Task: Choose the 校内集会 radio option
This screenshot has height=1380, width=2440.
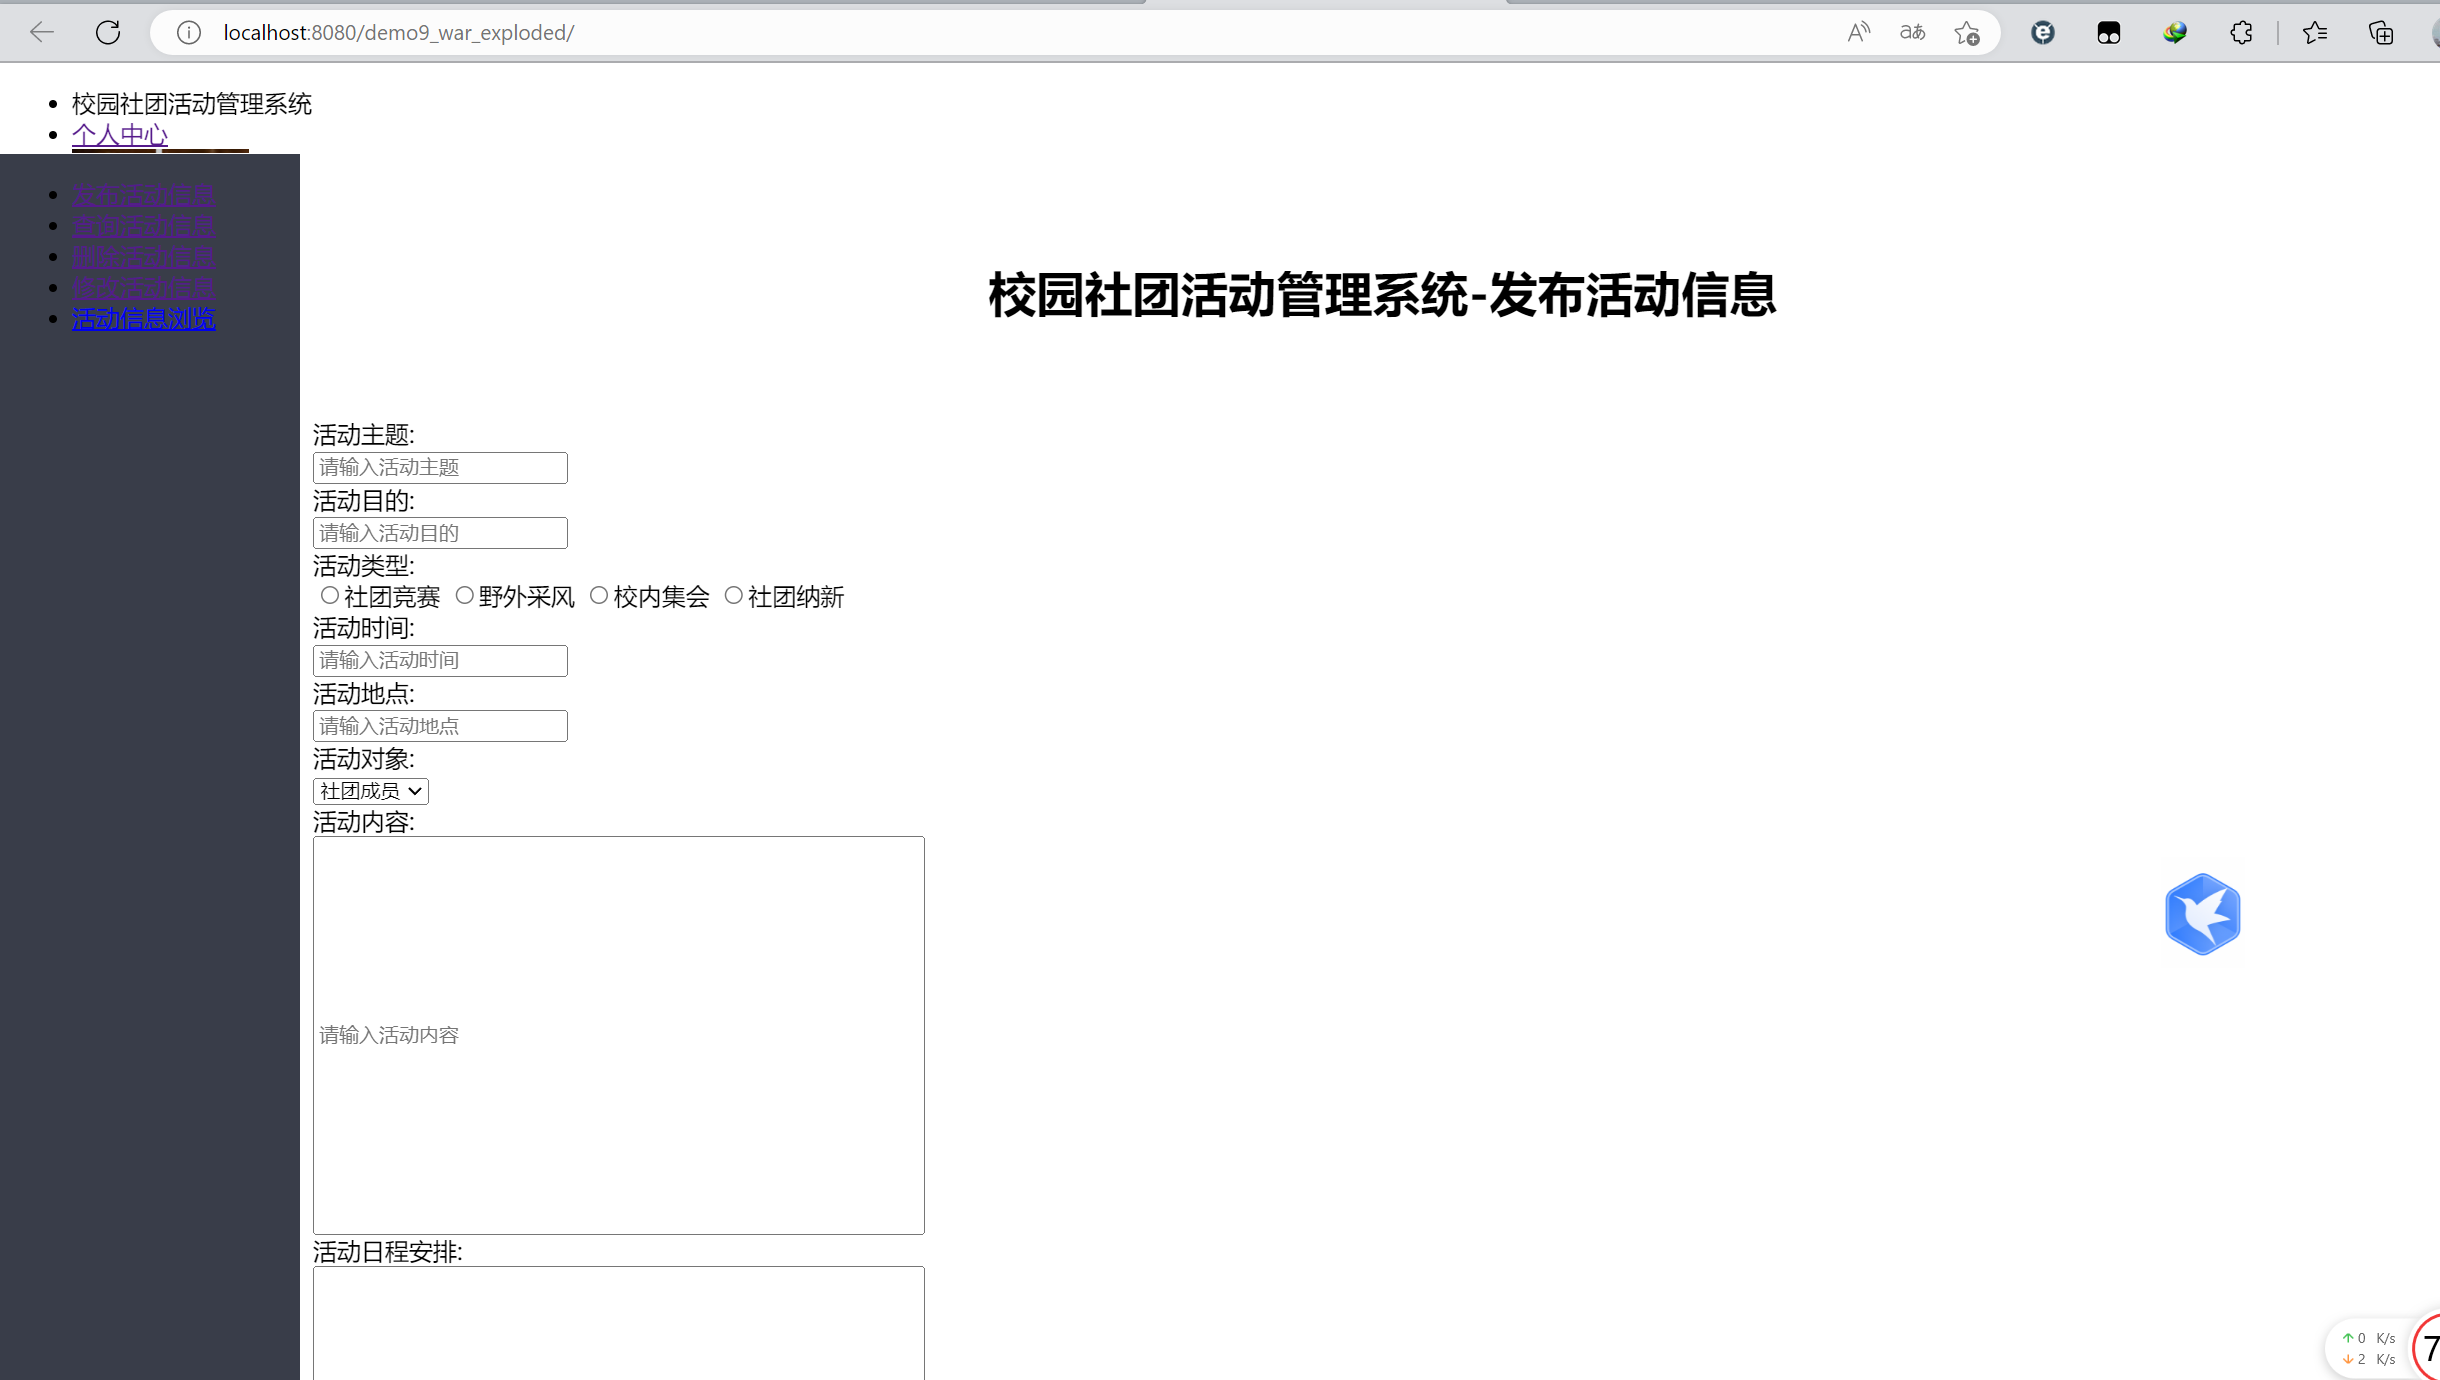Action: [598, 596]
